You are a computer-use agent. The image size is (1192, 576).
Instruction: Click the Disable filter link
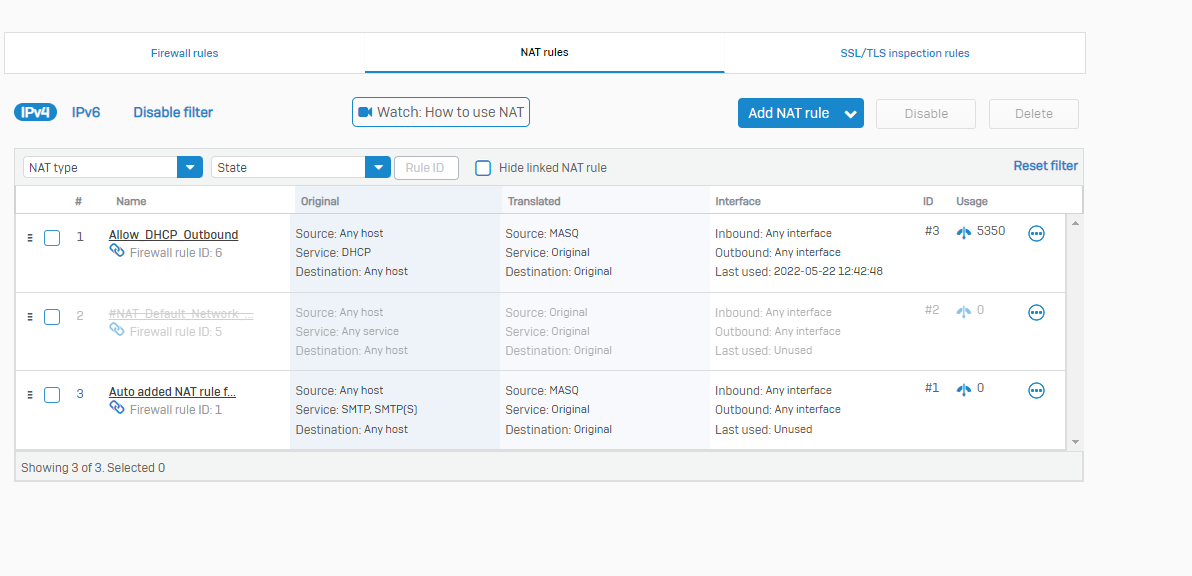[x=173, y=112]
